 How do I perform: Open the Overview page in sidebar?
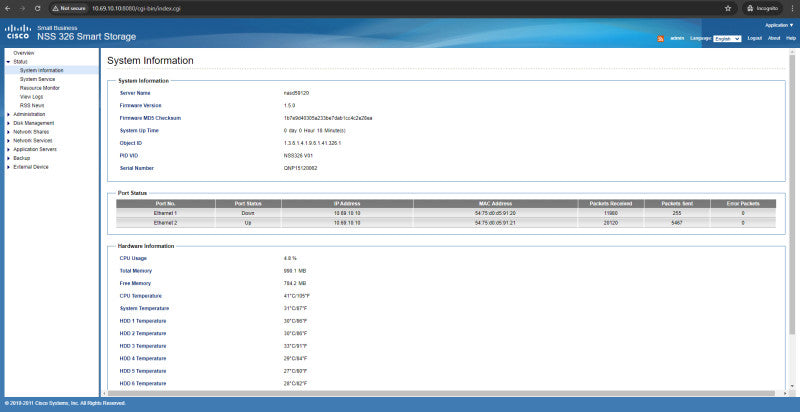(23, 53)
